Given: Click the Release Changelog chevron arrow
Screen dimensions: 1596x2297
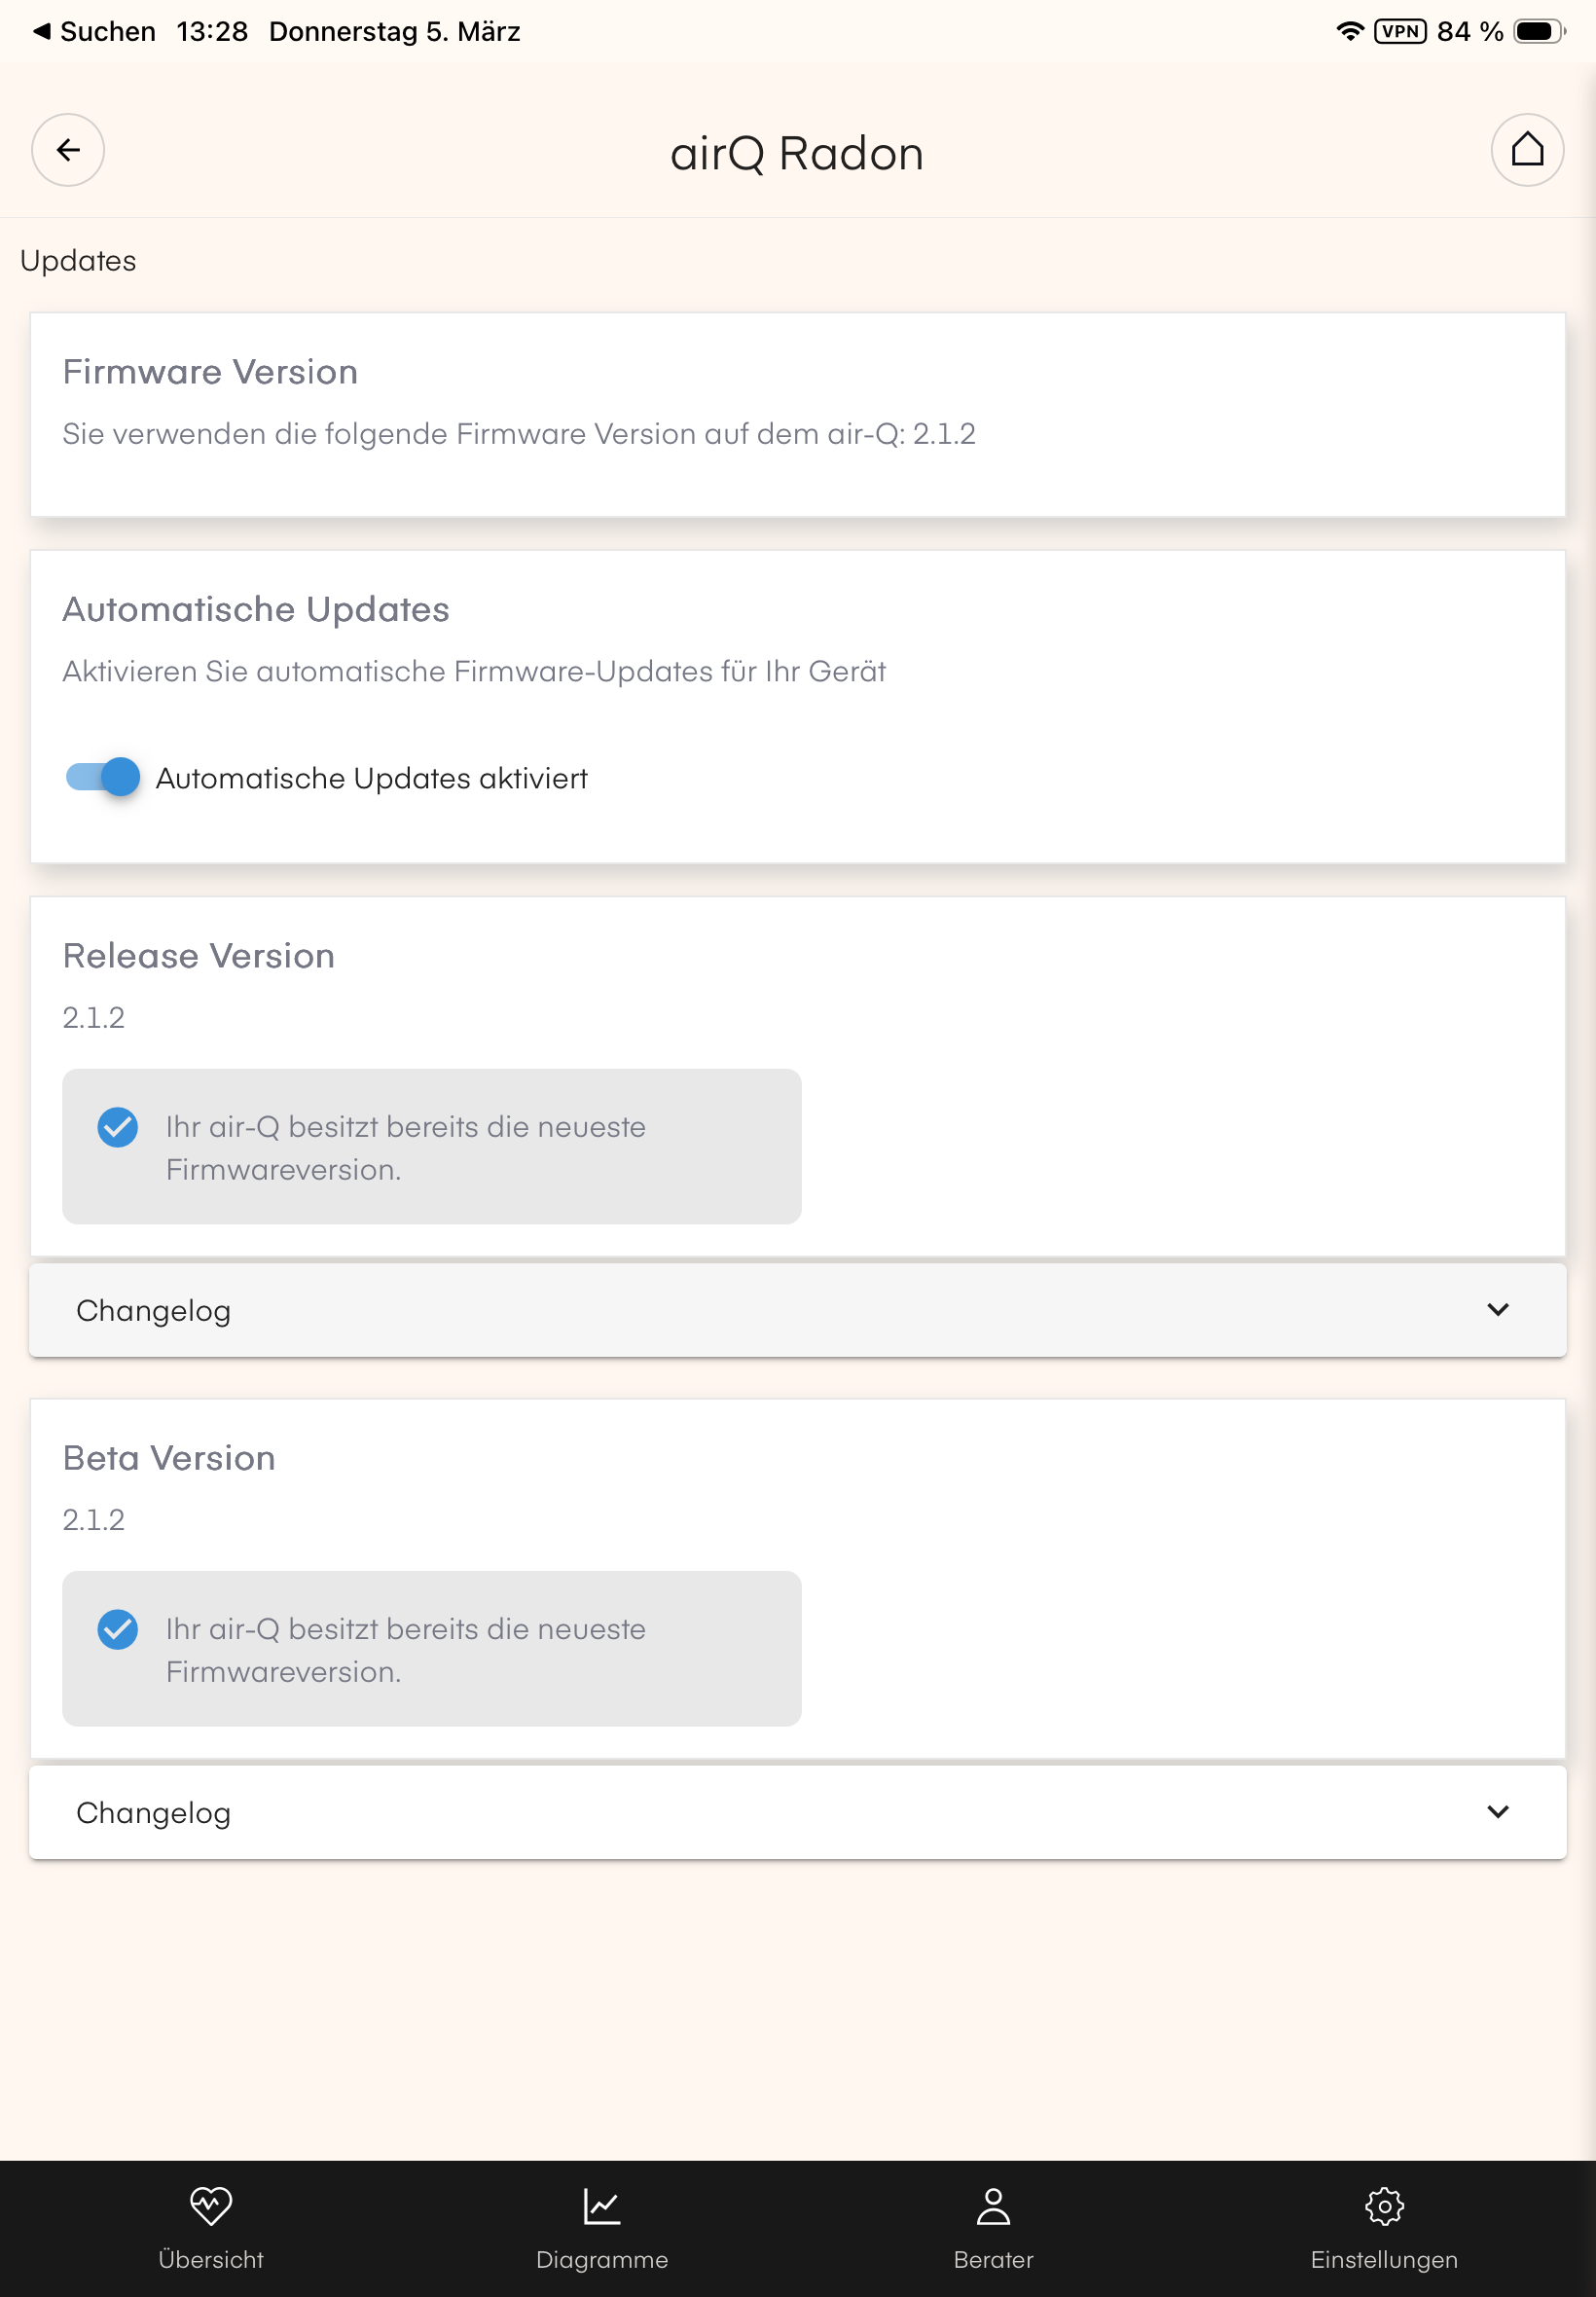Looking at the screenshot, I should pos(1497,1310).
